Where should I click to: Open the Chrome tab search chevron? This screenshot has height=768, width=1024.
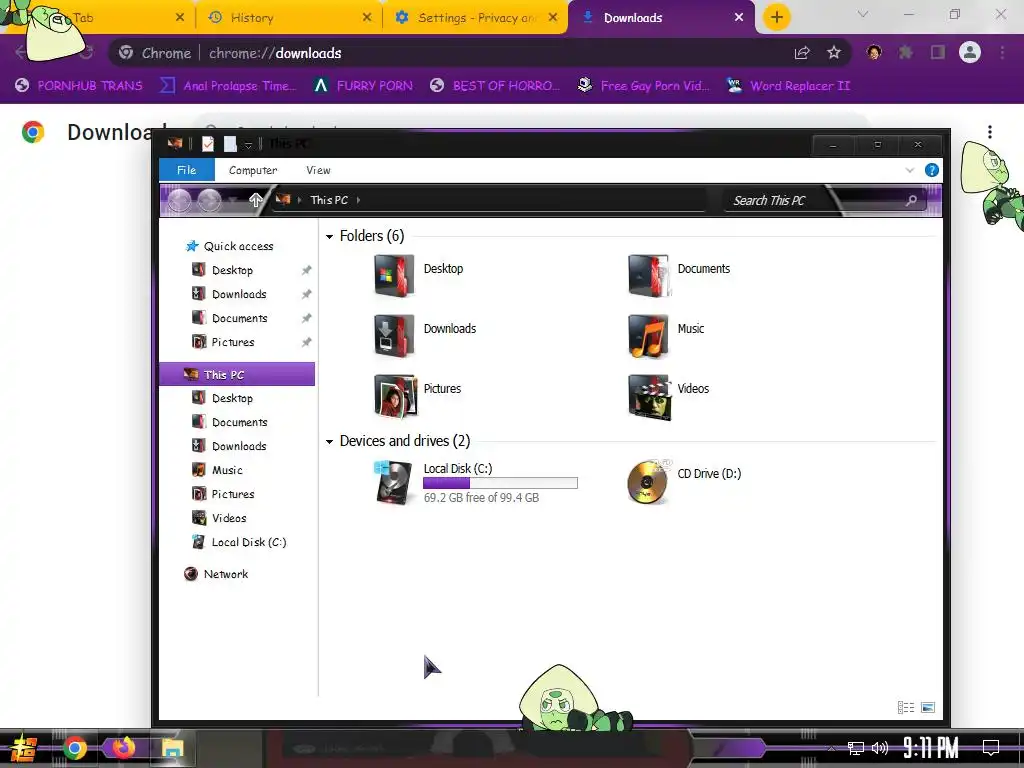point(863,14)
